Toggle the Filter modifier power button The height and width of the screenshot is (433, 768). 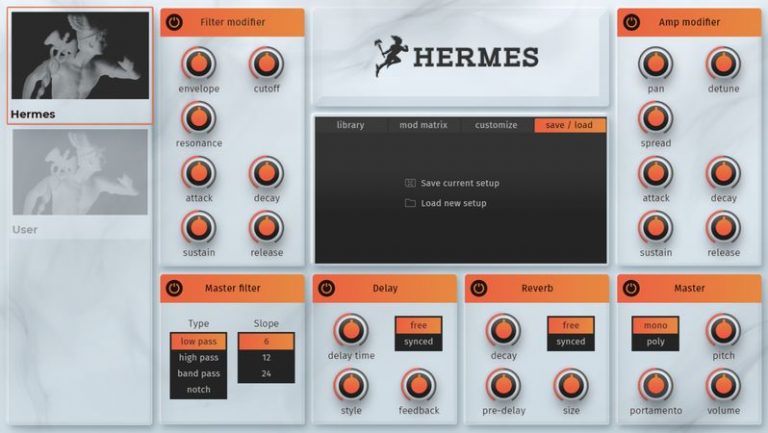pos(174,22)
